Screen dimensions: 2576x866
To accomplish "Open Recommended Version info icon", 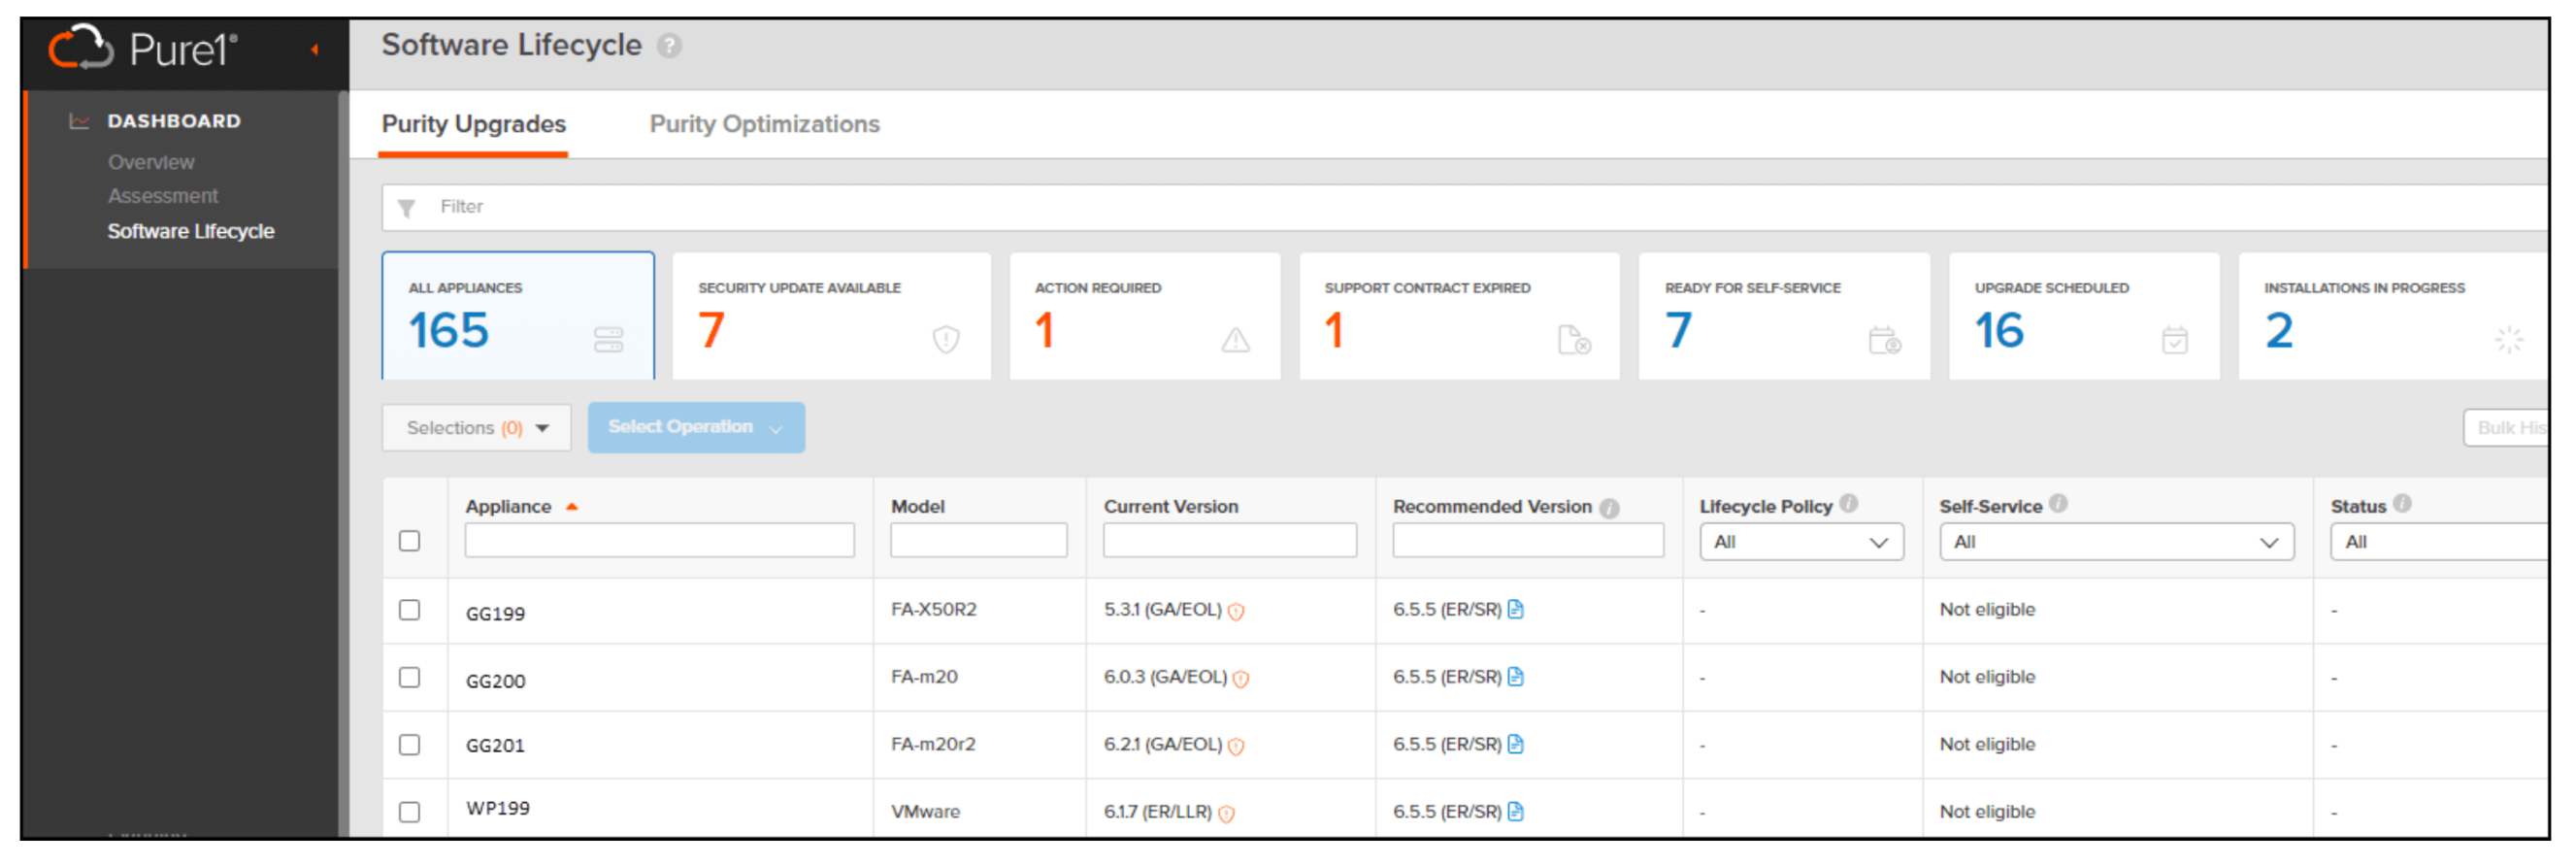I will (1608, 508).
